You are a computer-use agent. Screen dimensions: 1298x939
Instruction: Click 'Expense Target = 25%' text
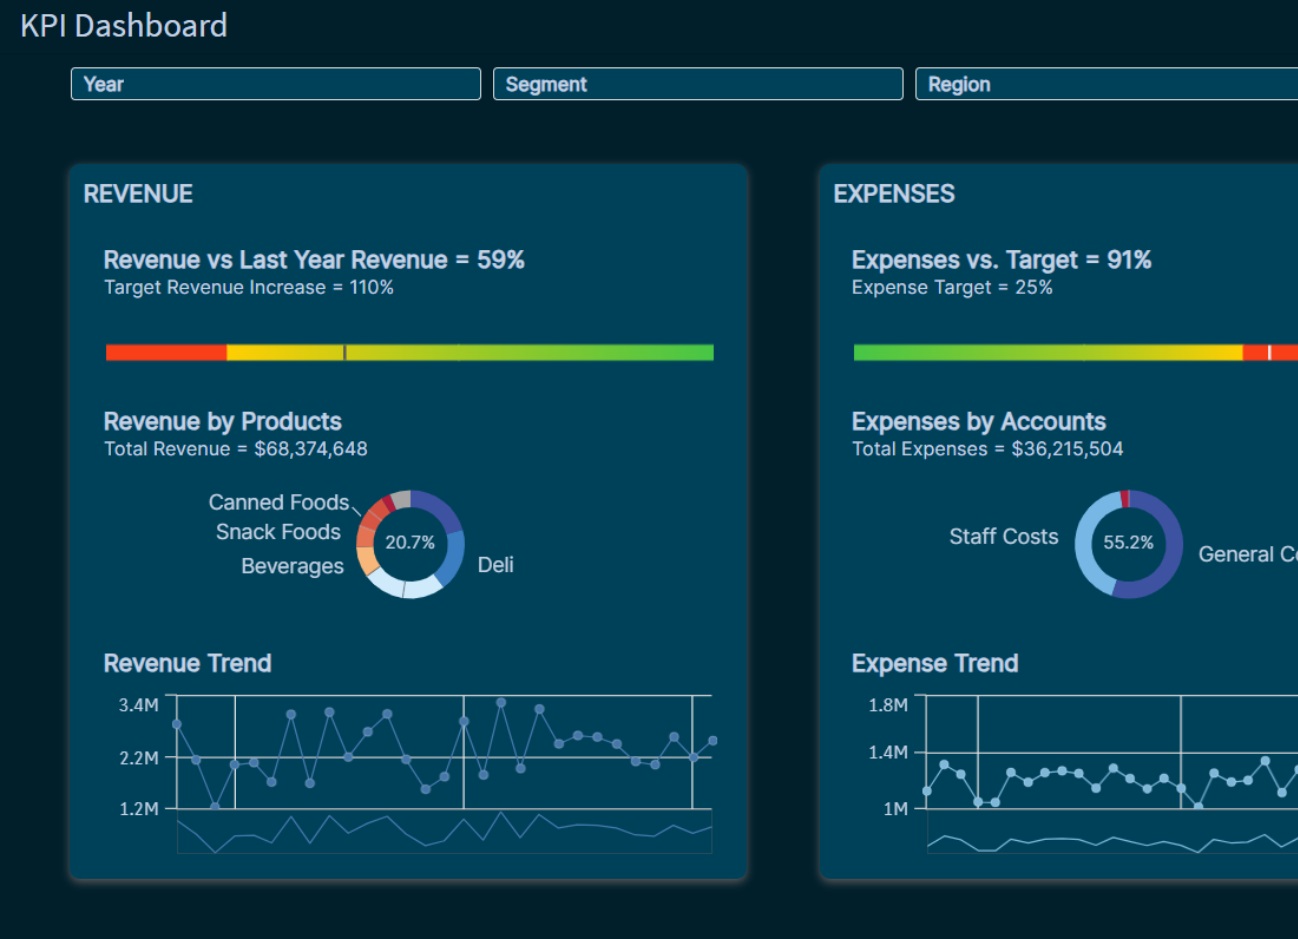952,288
